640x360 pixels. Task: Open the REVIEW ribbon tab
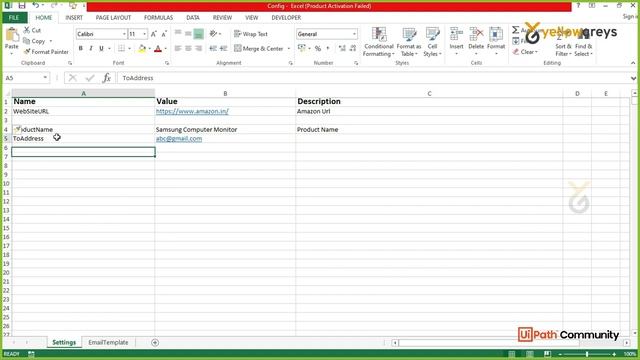click(x=222, y=18)
